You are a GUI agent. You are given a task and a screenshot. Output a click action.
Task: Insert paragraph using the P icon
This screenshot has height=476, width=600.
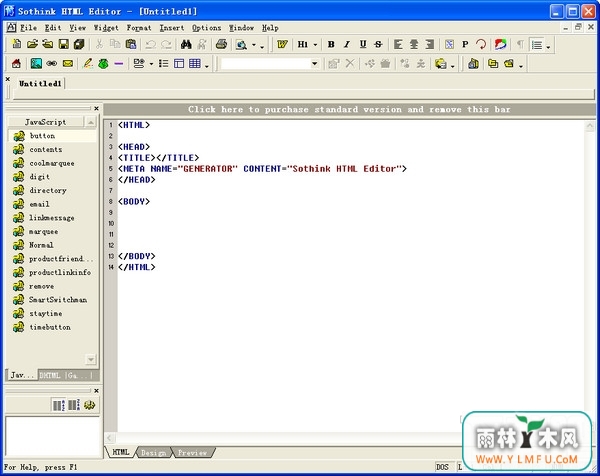click(x=465, y=44)
